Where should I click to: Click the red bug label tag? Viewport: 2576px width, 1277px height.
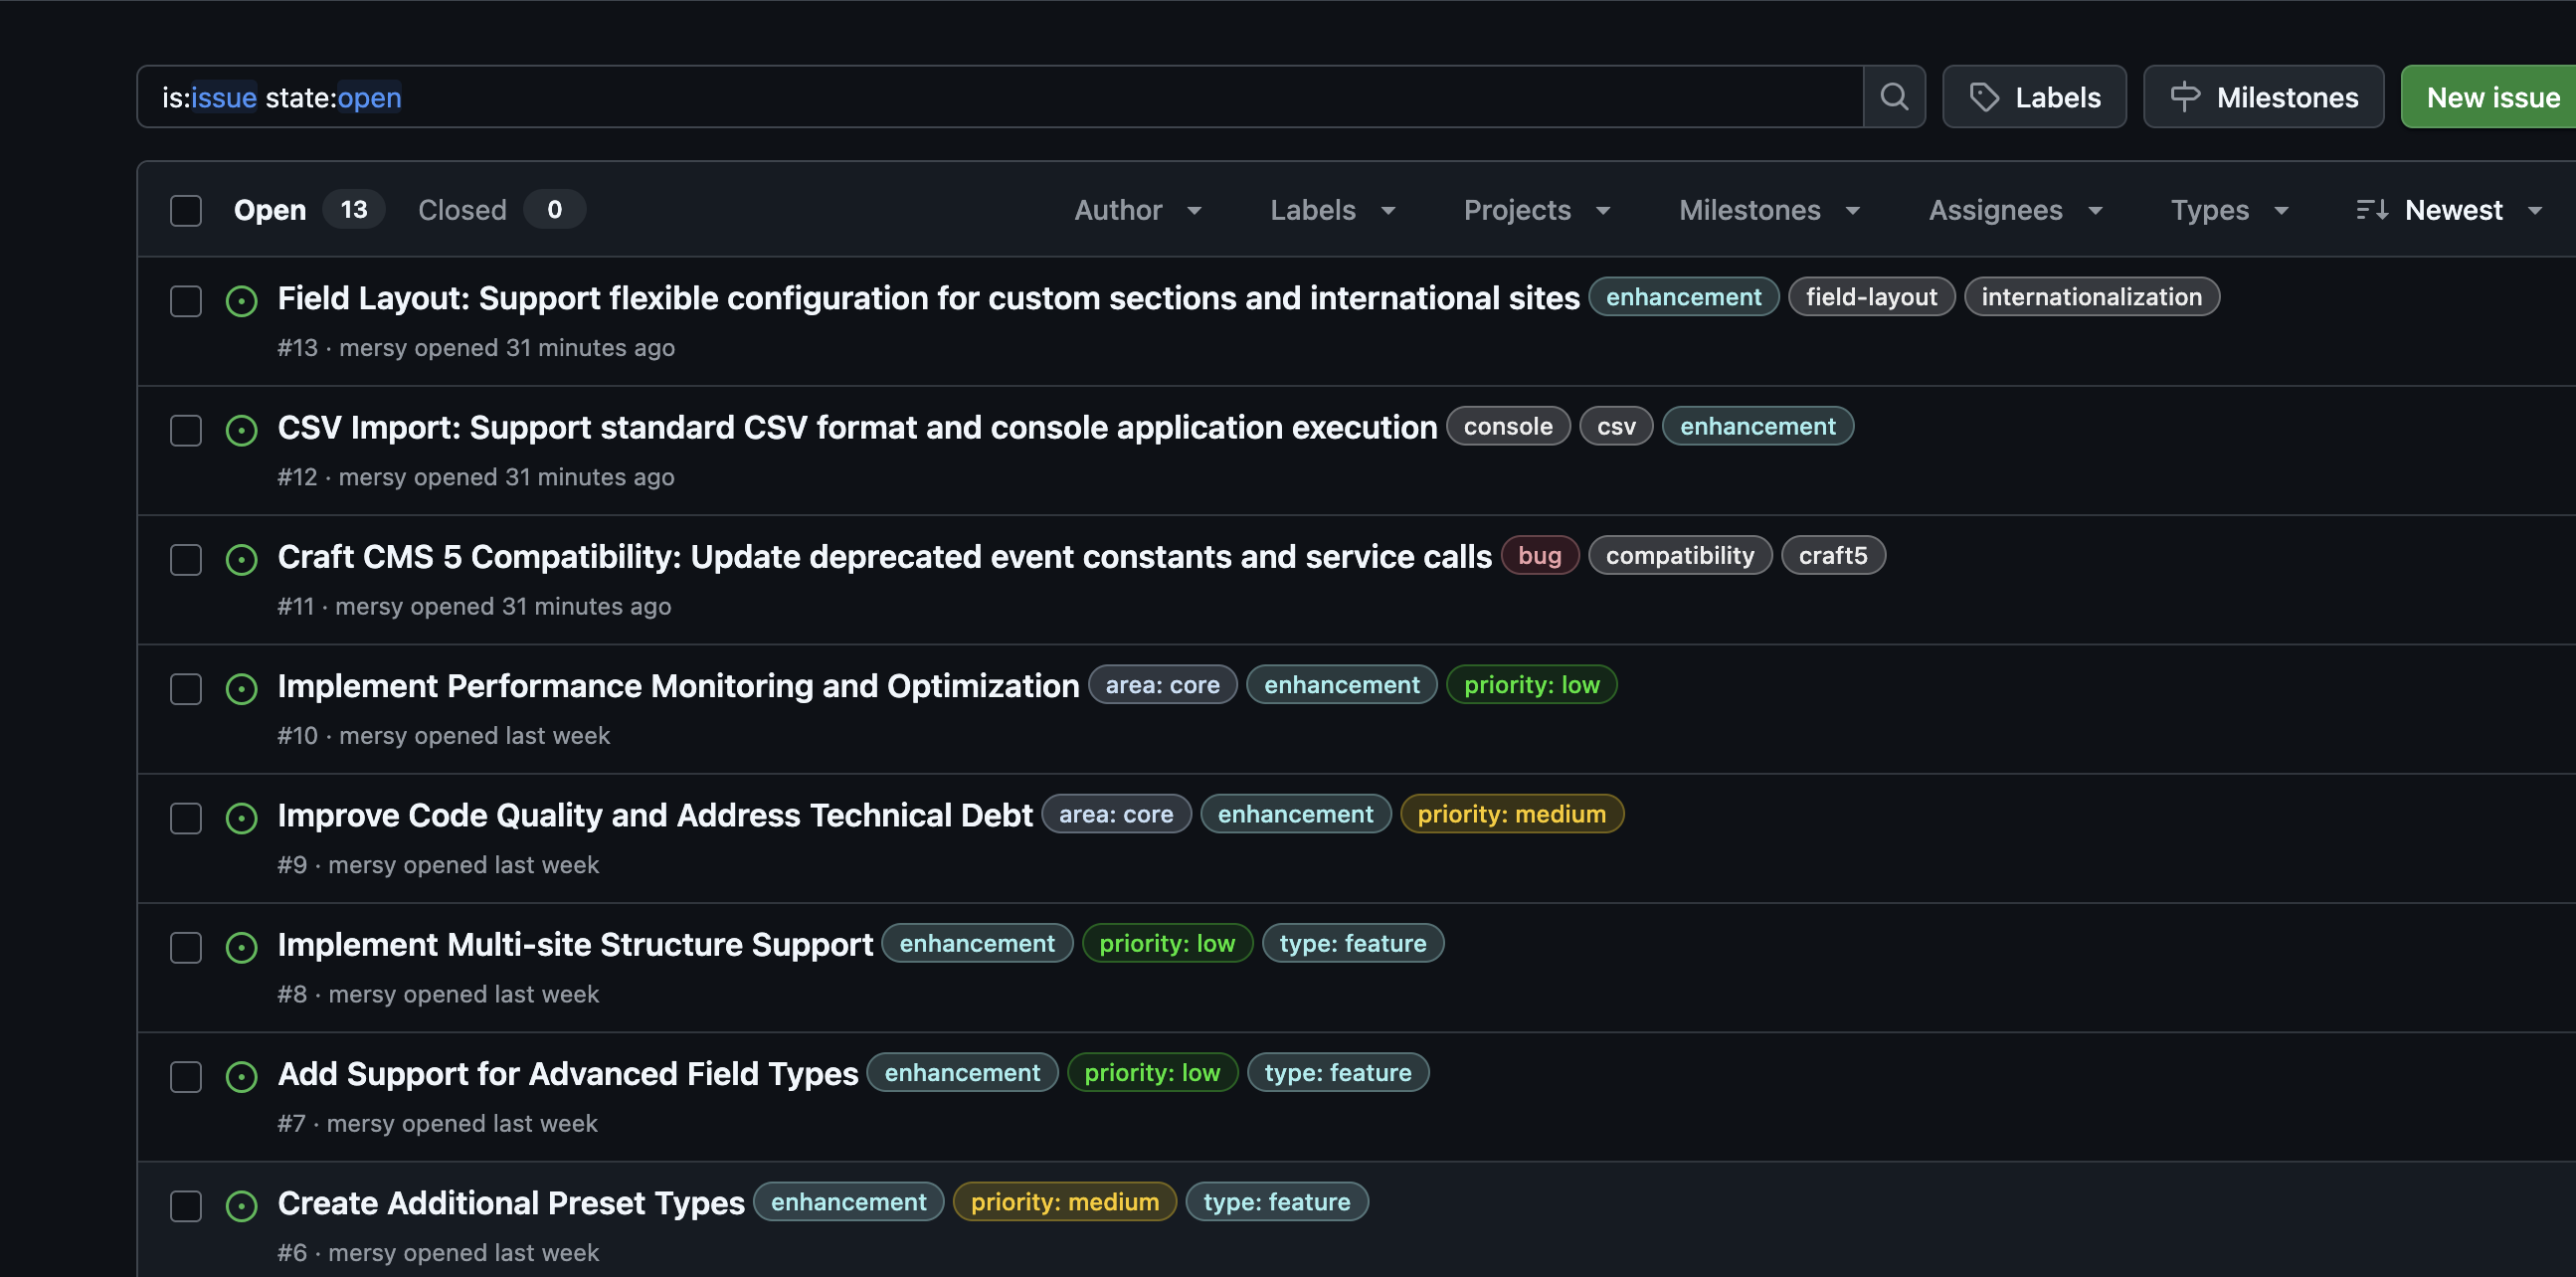[x=1538, y=555]
